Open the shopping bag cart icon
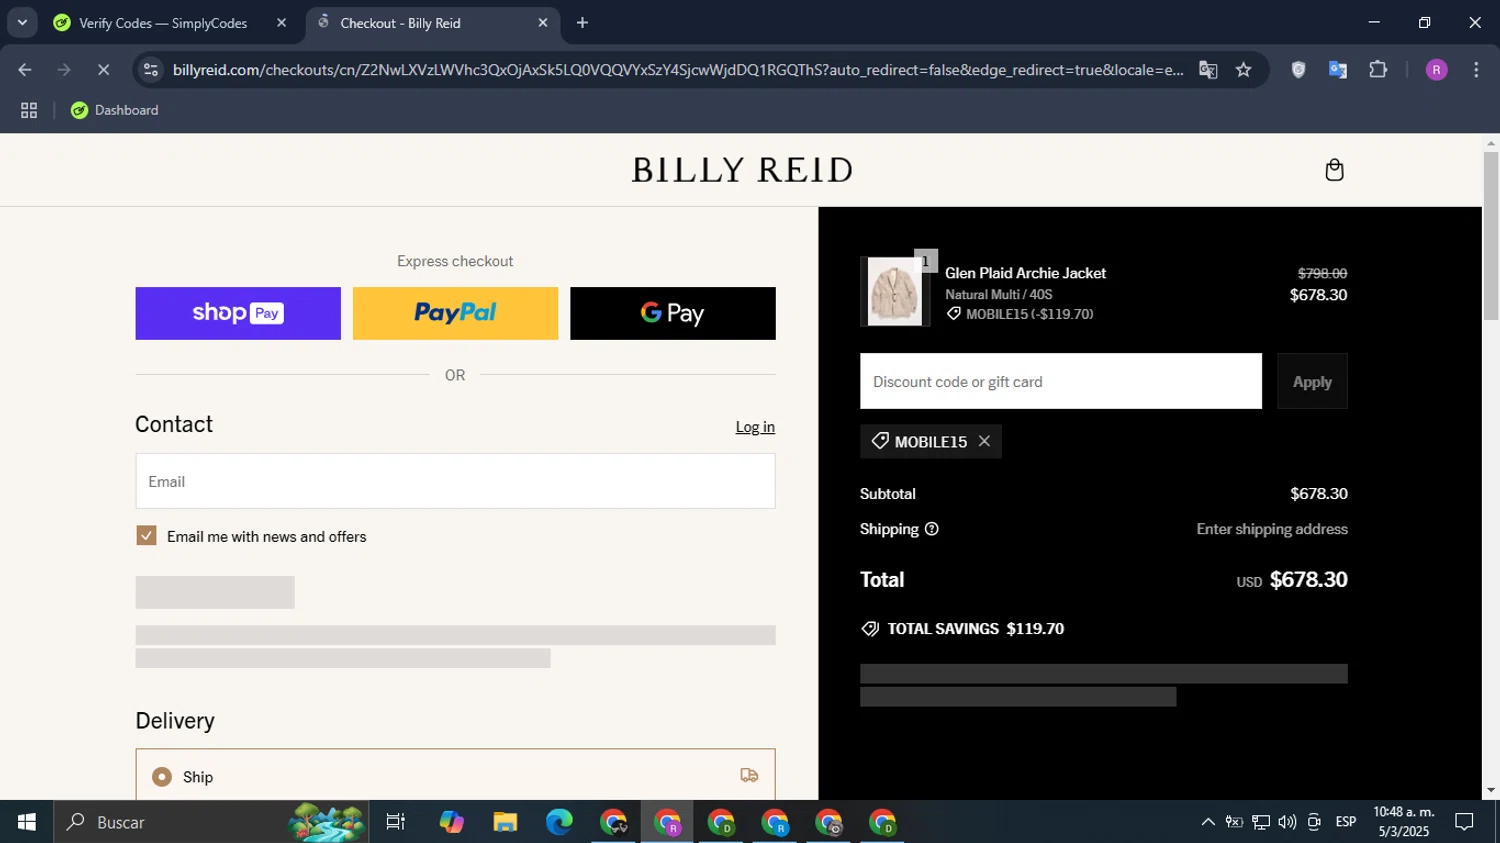This screenshot has width=1500, height=843. click(1334, 170)
